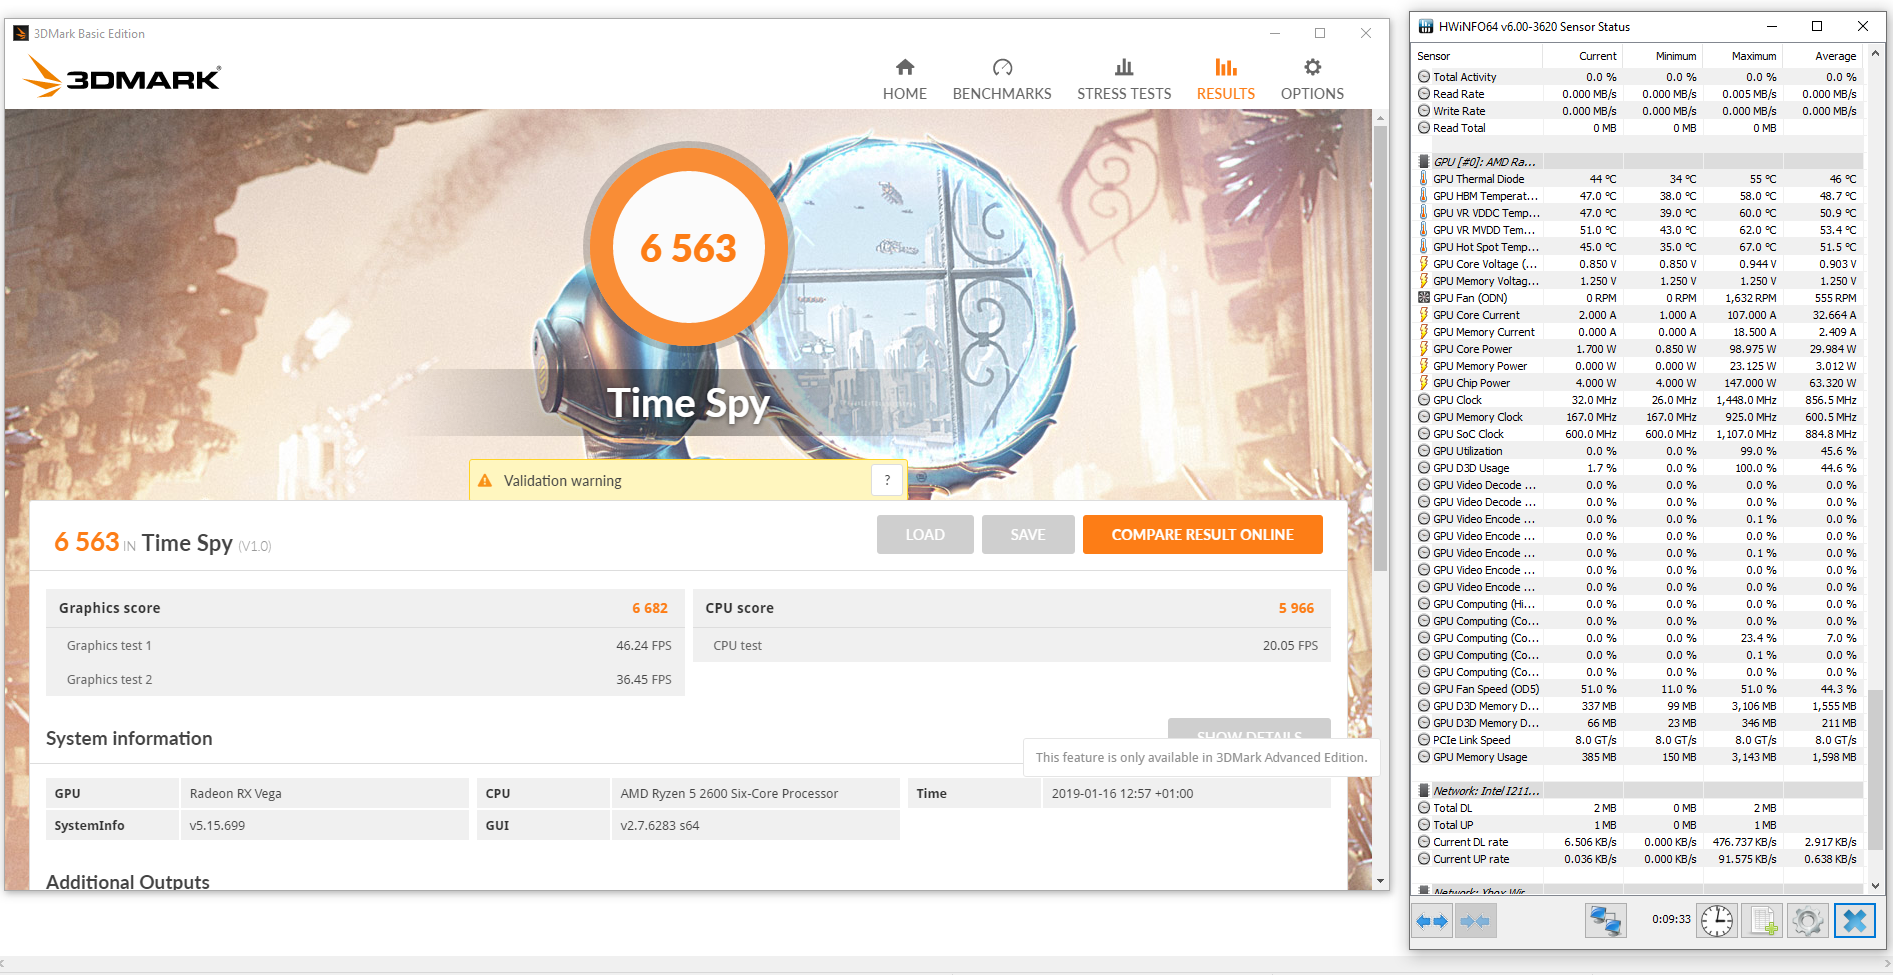The image size is (1893, 975).
Task: Click the icon beside Total Activity row
Action: pyautogui.click(x=1423, y=77)
